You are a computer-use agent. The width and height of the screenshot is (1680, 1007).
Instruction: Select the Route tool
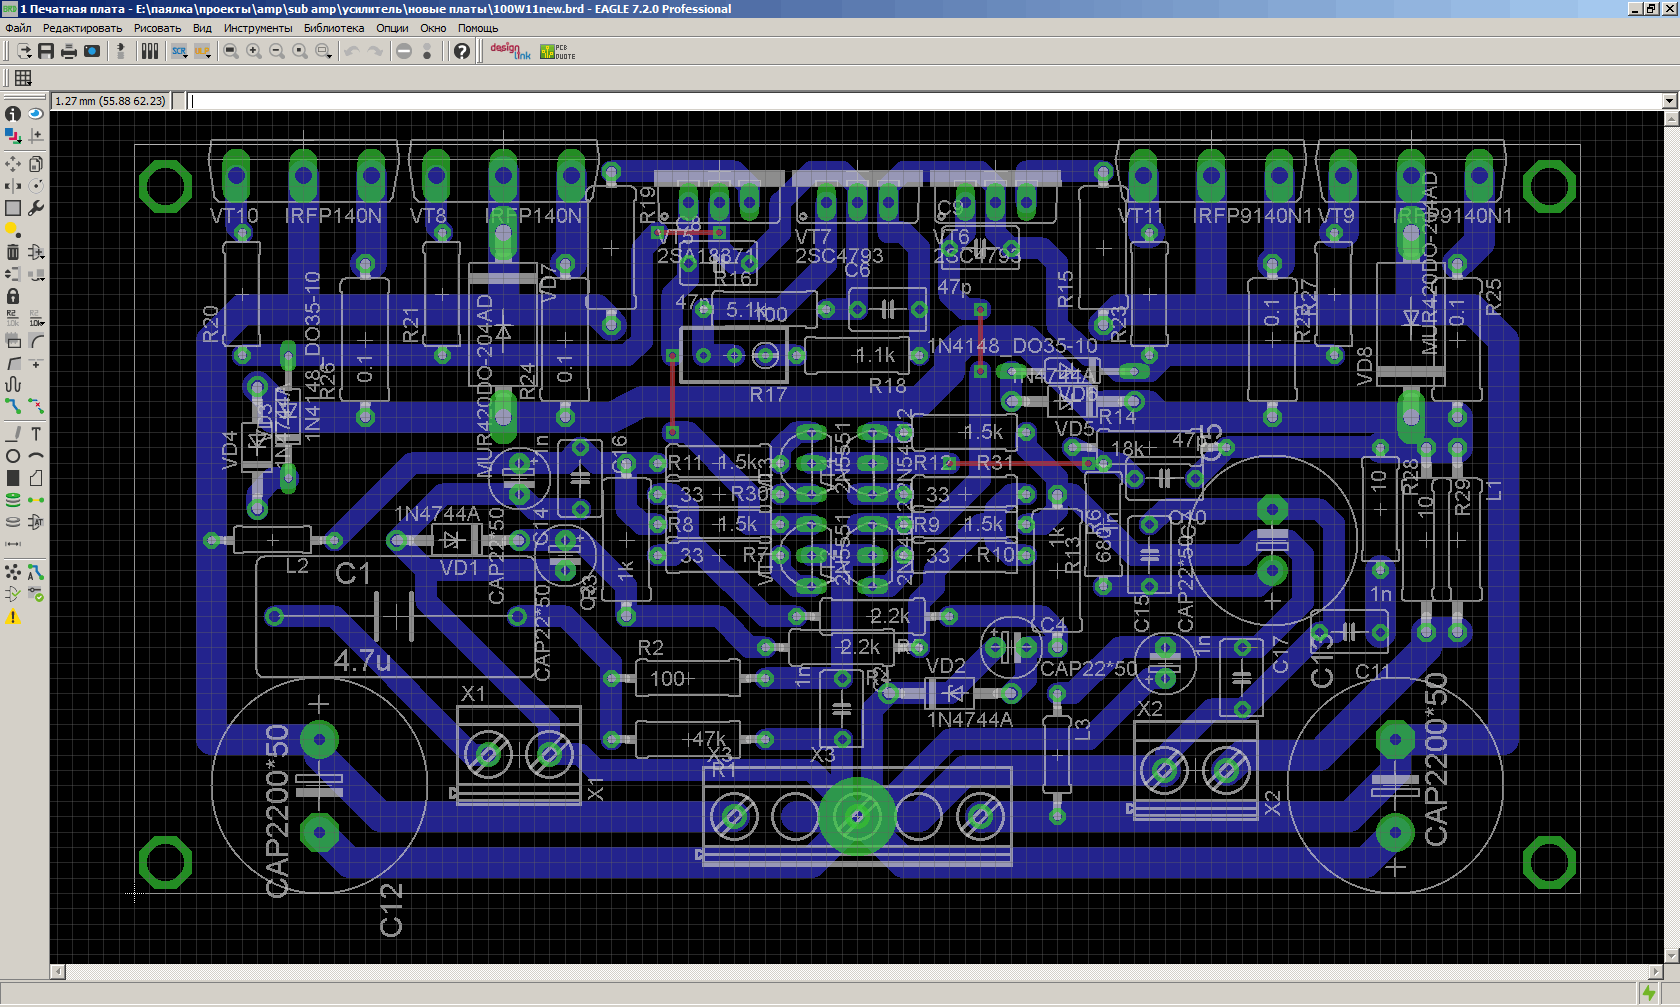pyautogui.click(x=13, y=406)
